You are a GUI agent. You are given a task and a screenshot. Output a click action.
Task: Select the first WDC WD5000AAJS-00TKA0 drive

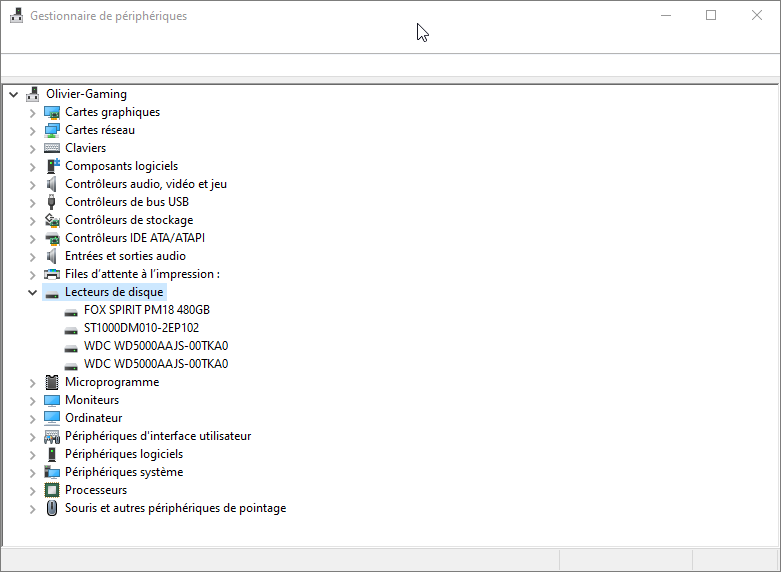coord(156,346)
